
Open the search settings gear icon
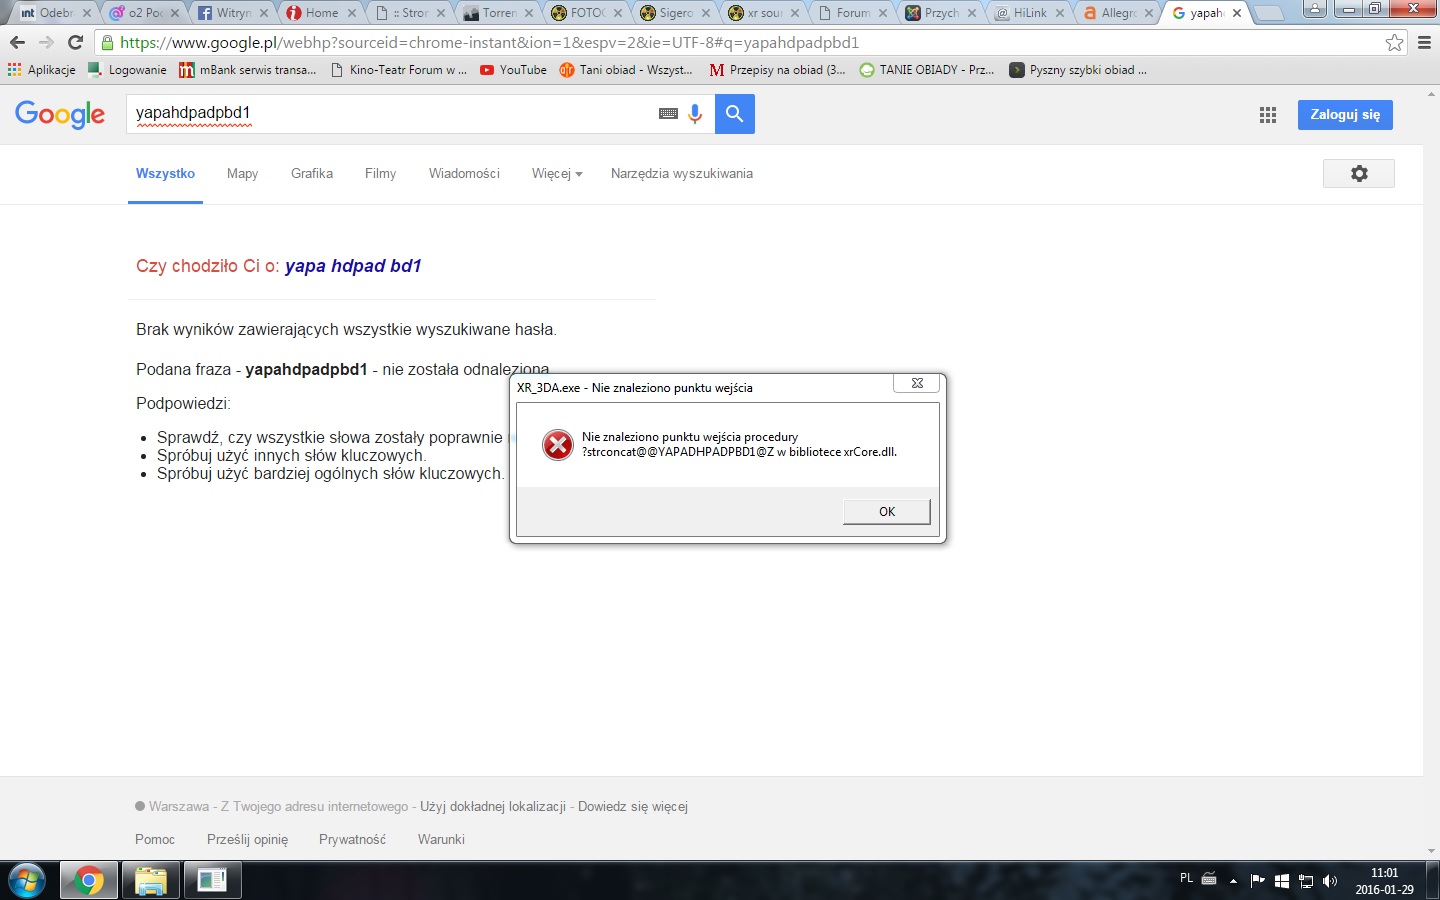point(1358,173)
